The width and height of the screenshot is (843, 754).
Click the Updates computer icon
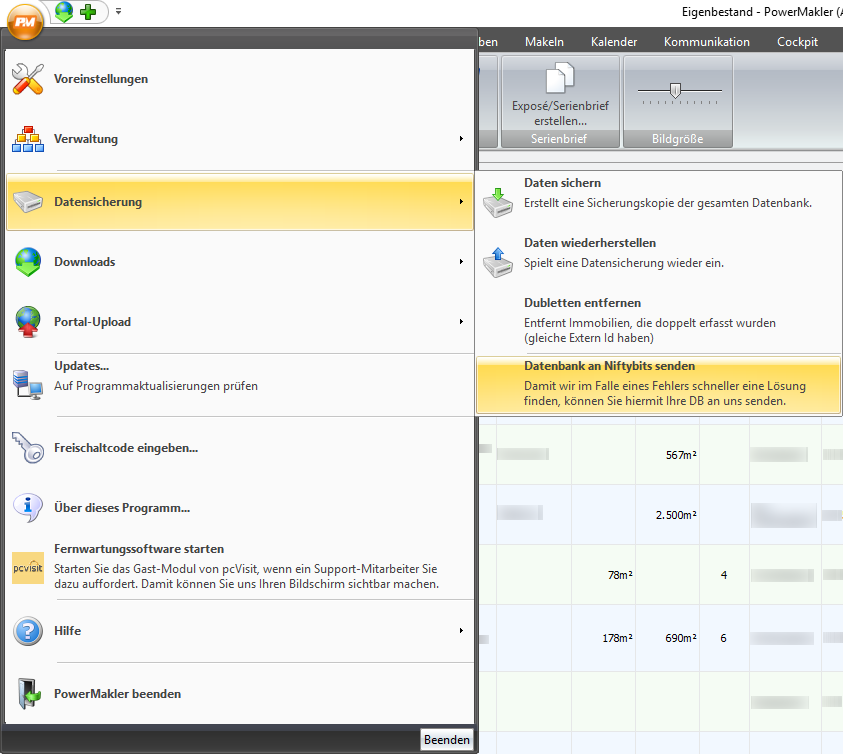[28, 385]
